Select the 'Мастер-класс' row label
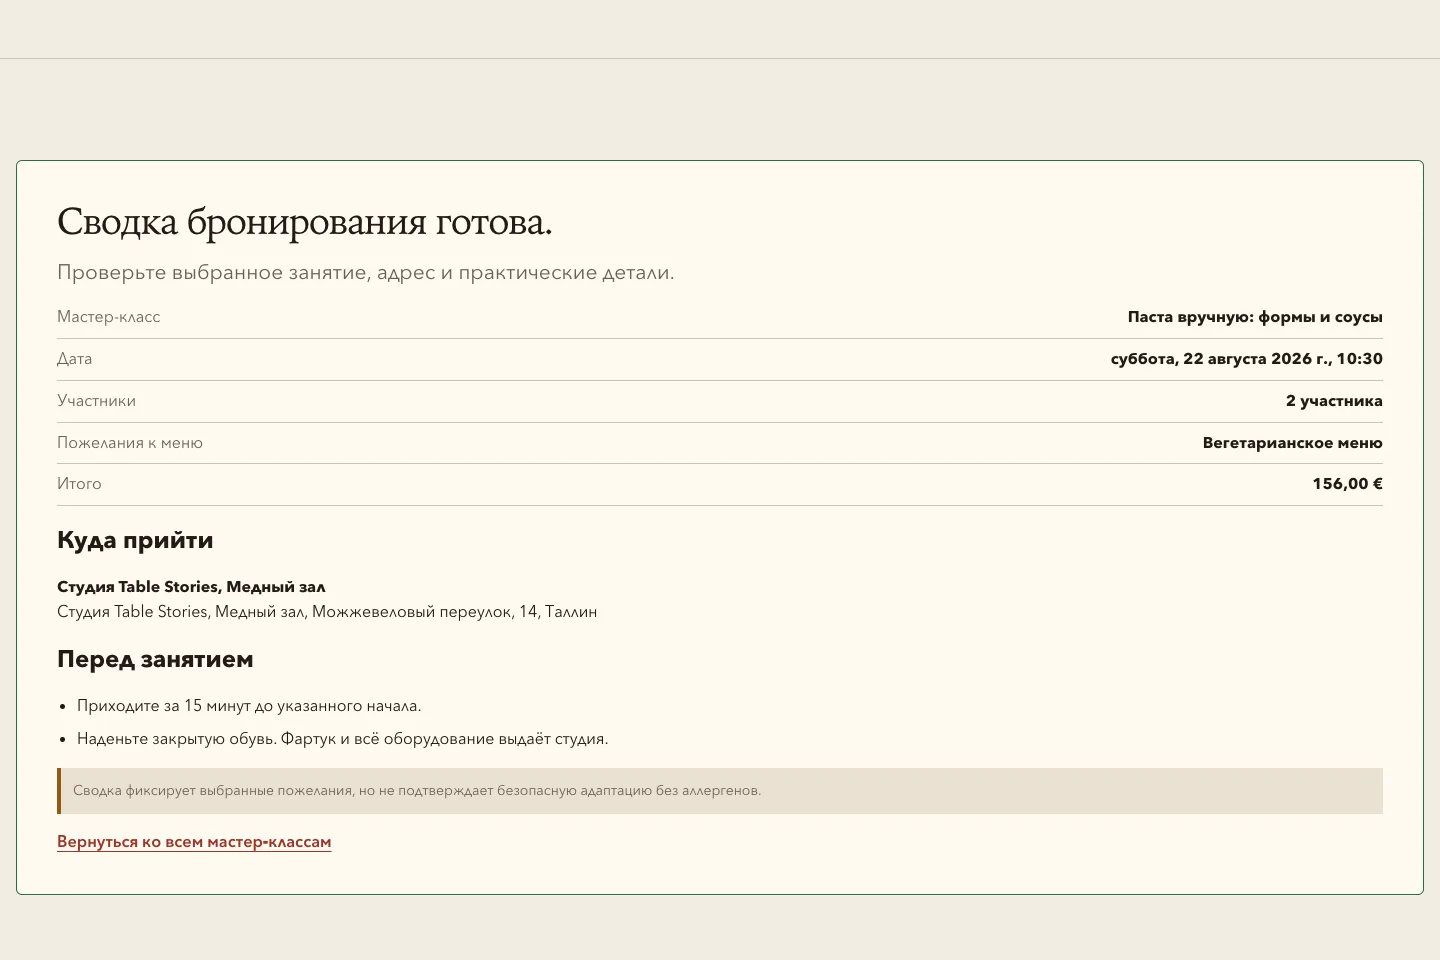 tap(109, 317)
